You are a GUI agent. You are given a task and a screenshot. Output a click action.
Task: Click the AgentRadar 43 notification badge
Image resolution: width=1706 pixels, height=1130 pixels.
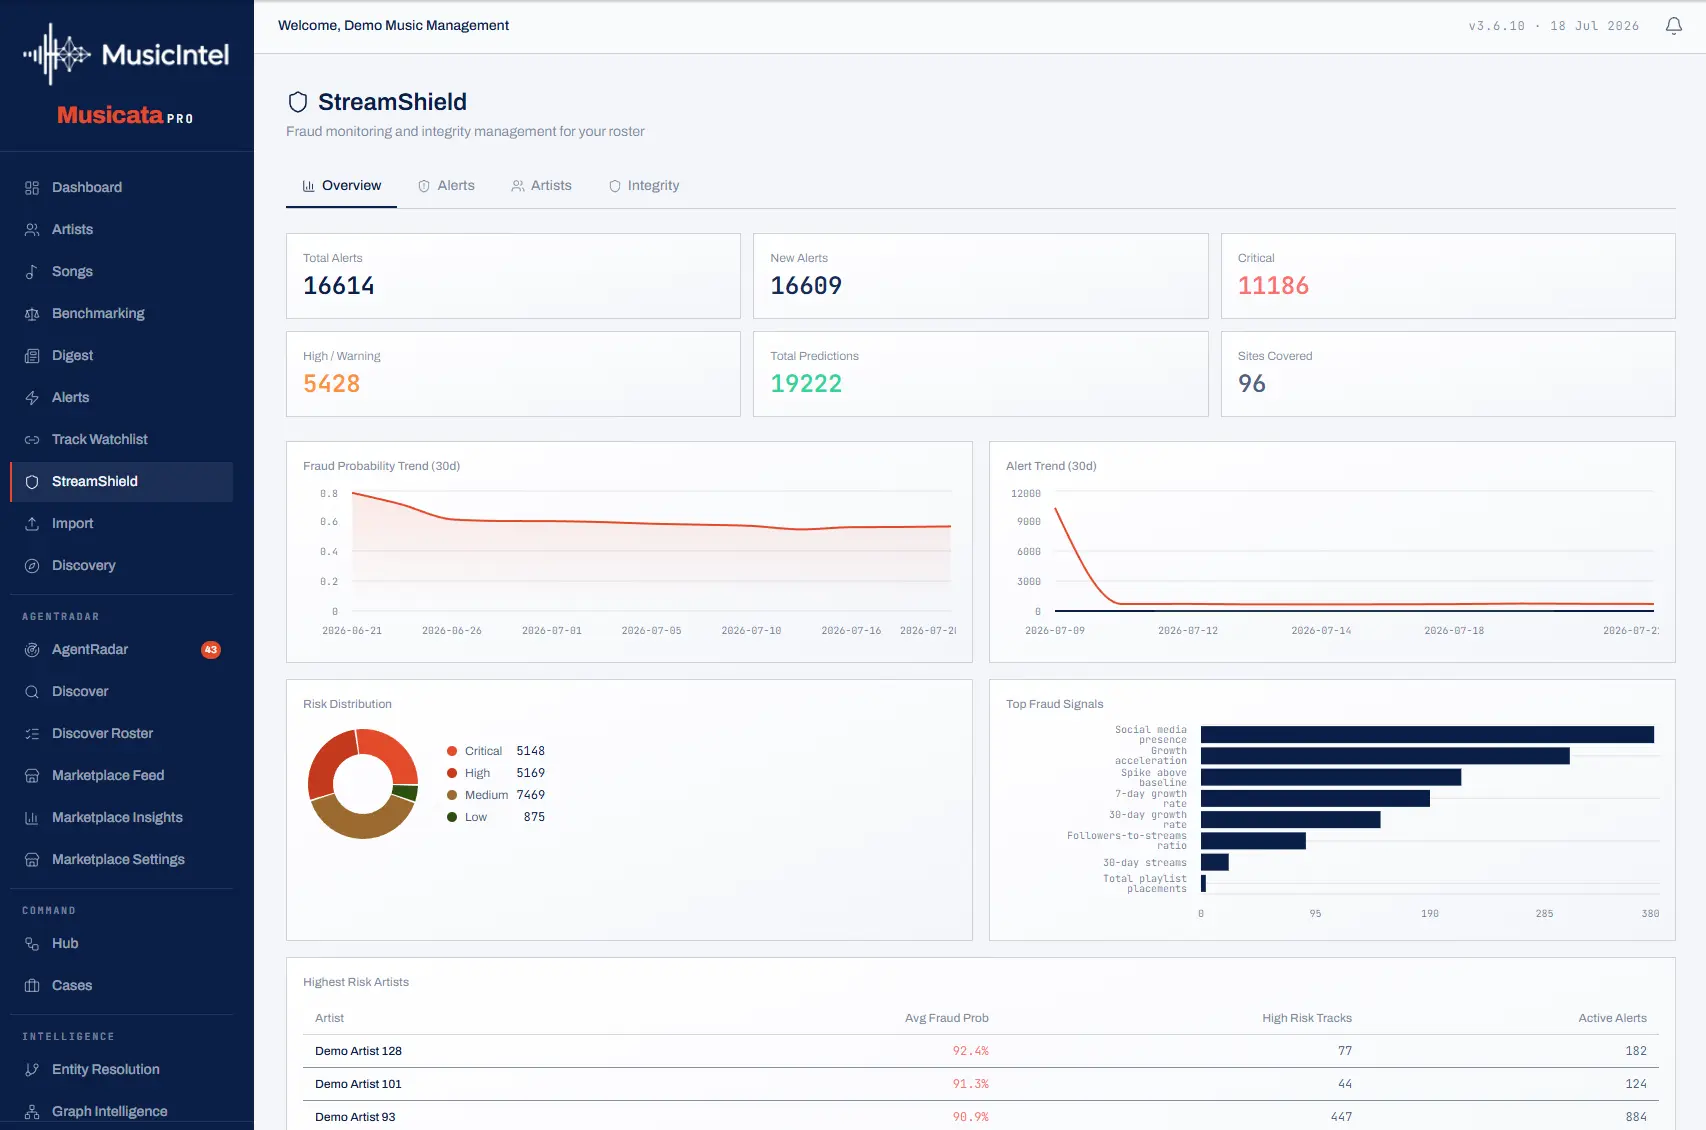[x=211, y=650]
